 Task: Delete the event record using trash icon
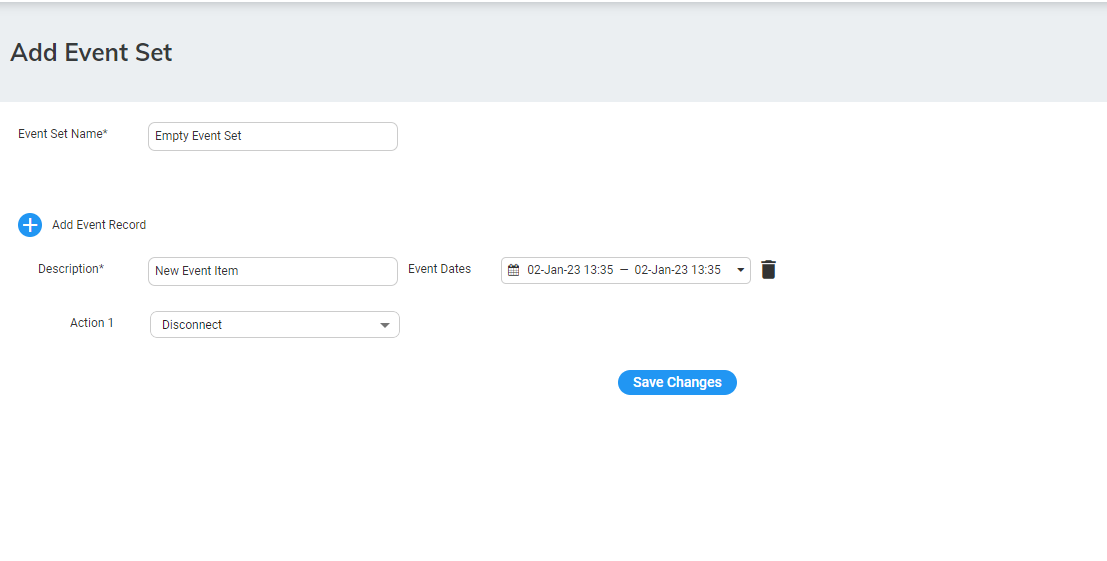click(x=768, y=270)
